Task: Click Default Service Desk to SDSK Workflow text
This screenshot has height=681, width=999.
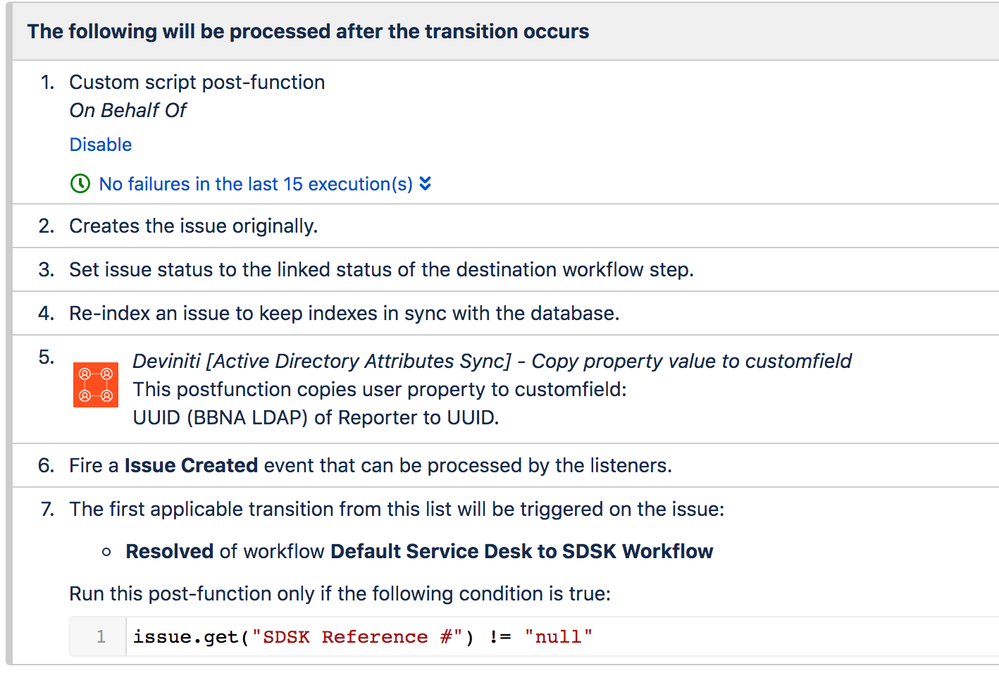Action: pyautogui.click(x=522, y=551)
